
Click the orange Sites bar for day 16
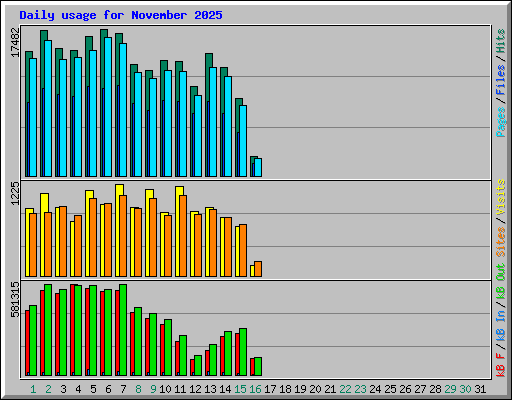[258, 269]
